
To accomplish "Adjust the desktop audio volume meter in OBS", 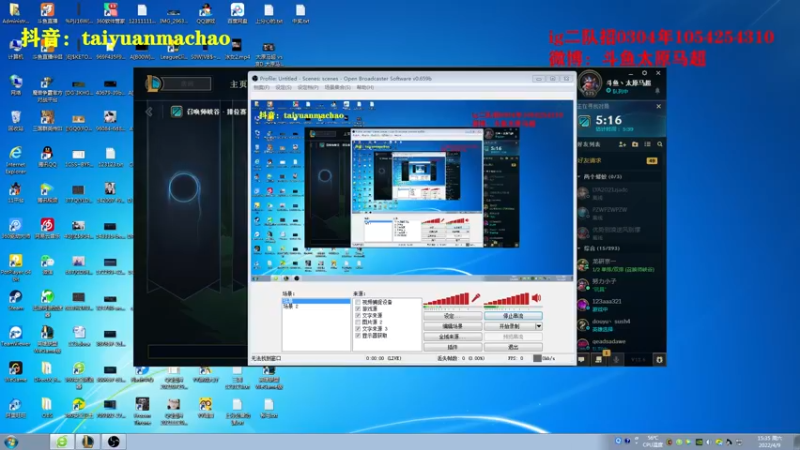I will point(507,299).
